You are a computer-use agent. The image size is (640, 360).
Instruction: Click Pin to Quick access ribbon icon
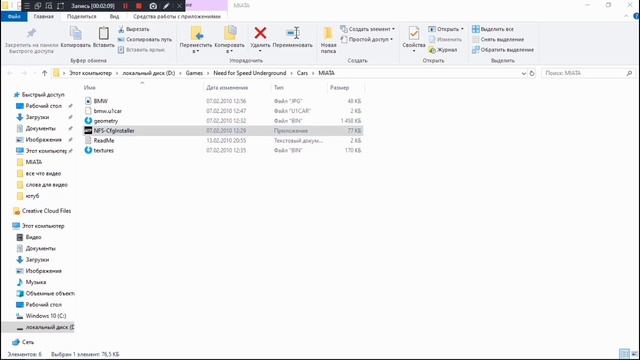tap(31, 33)
